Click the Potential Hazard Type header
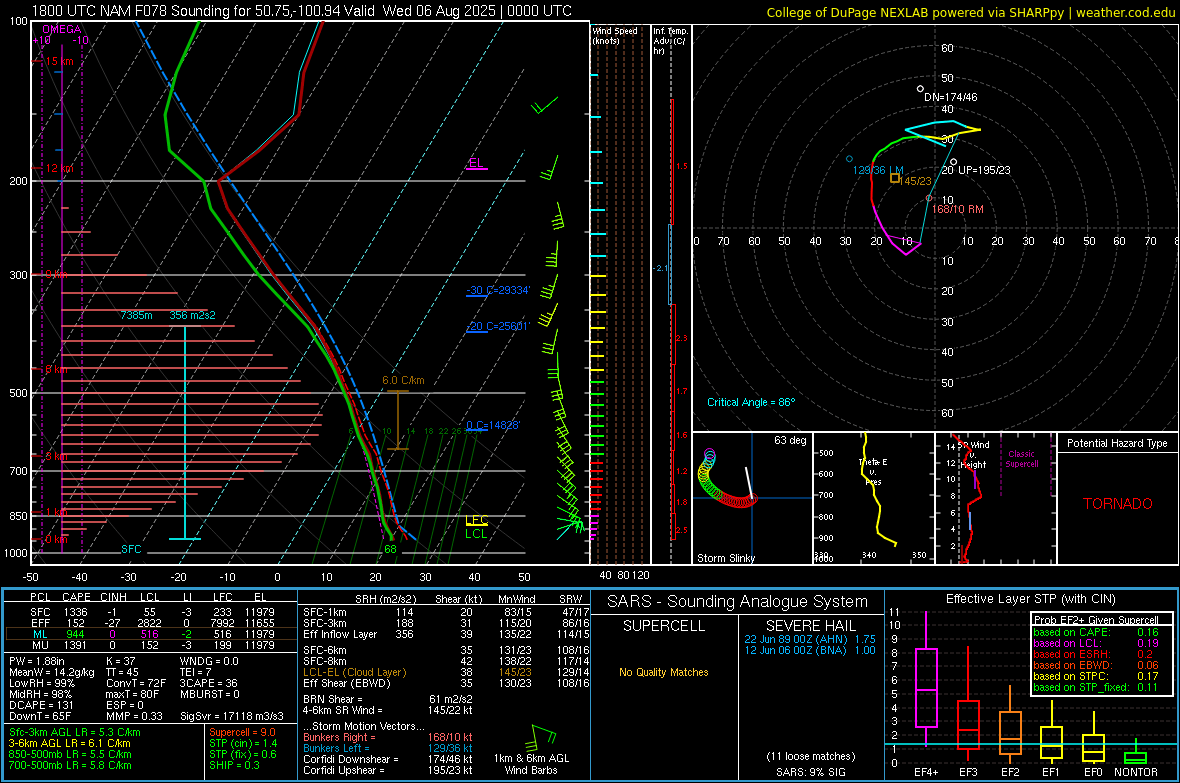Image resolution: width=1180 pixels, height=783 pixels. (x=1117, y=443)
